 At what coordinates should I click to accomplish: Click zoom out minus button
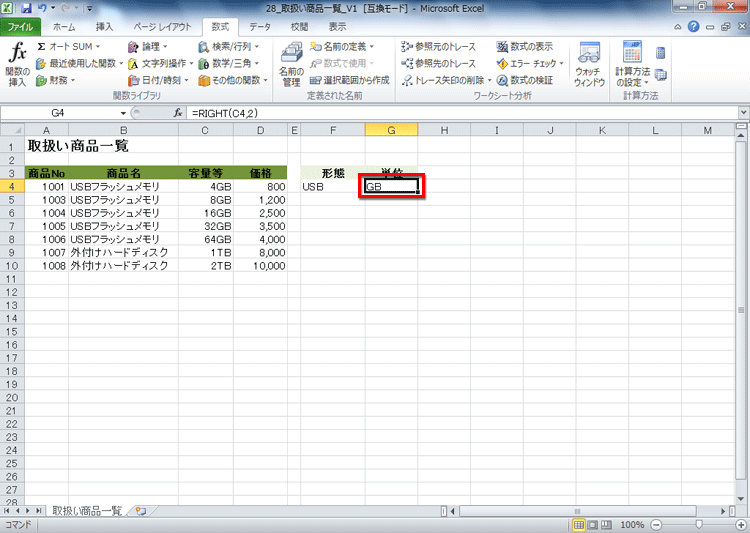click(x=656, y=525)
